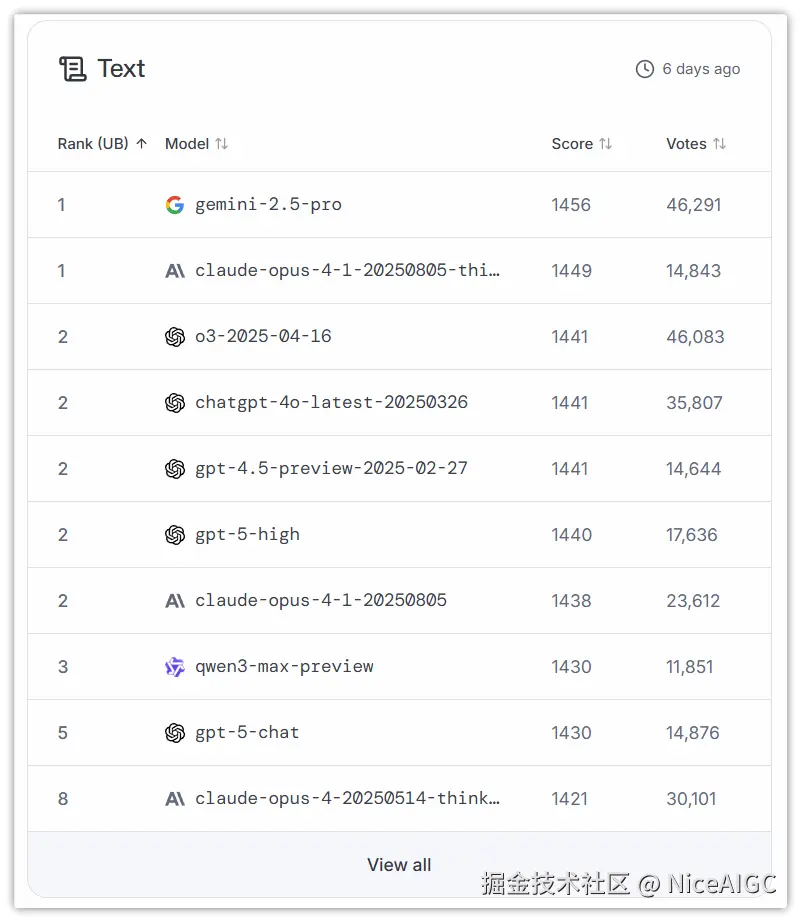Image resolution: width=801 pixels, height=922 pixels.
Task: Click the Text leaderboard heading
Action: pyautogui.click(x=121, y=69)
